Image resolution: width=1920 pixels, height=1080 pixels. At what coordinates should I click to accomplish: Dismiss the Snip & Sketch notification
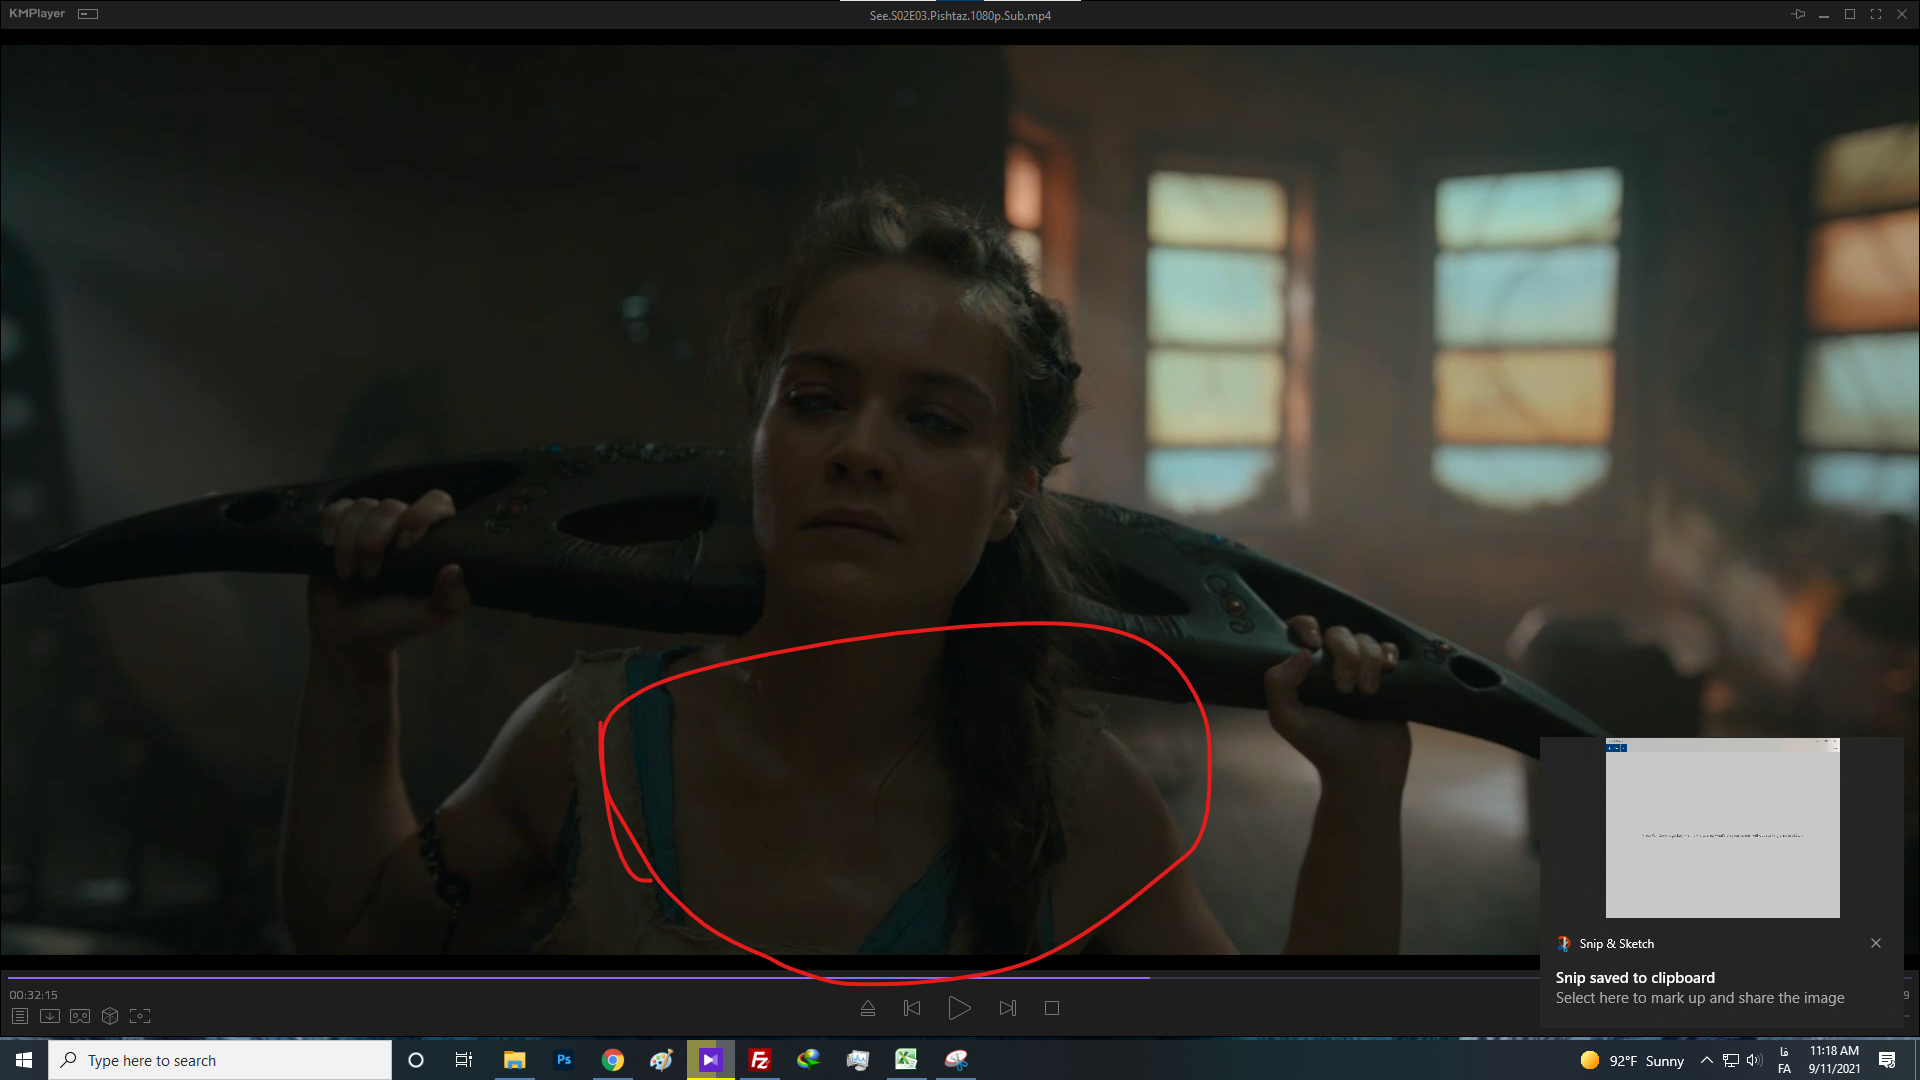tap(1876, 943)
